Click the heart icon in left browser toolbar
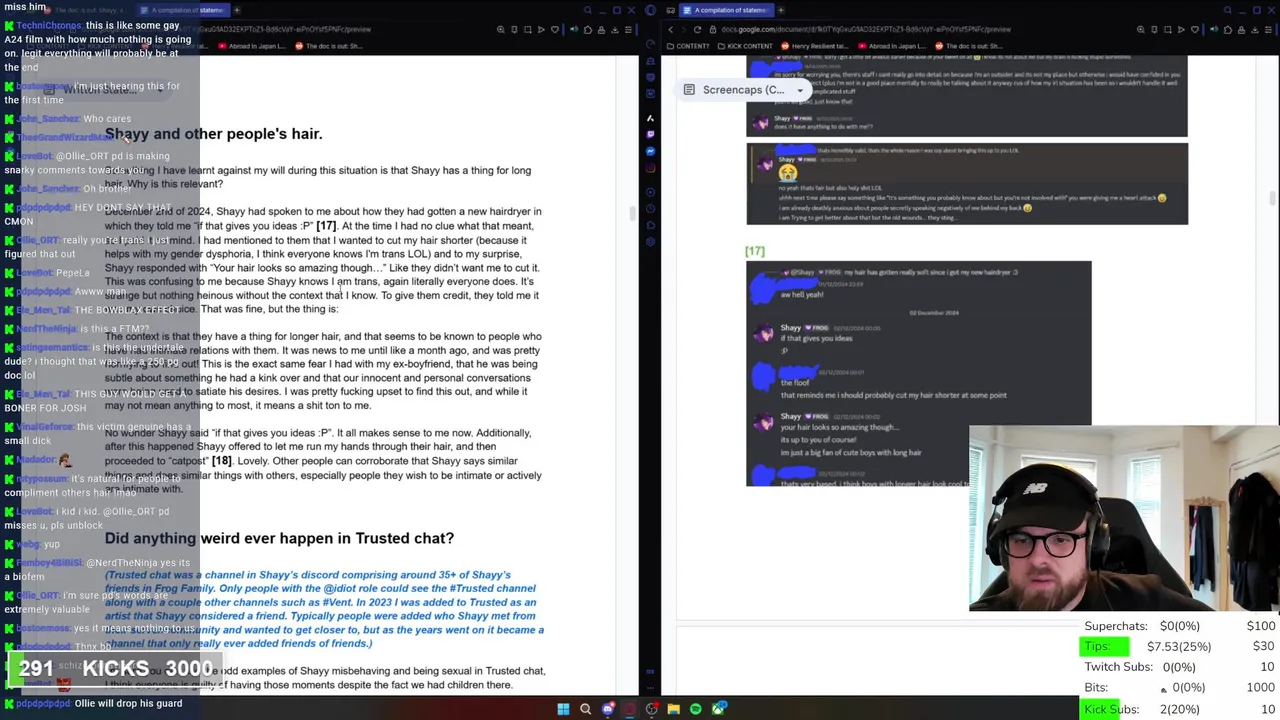 (554, 30)
